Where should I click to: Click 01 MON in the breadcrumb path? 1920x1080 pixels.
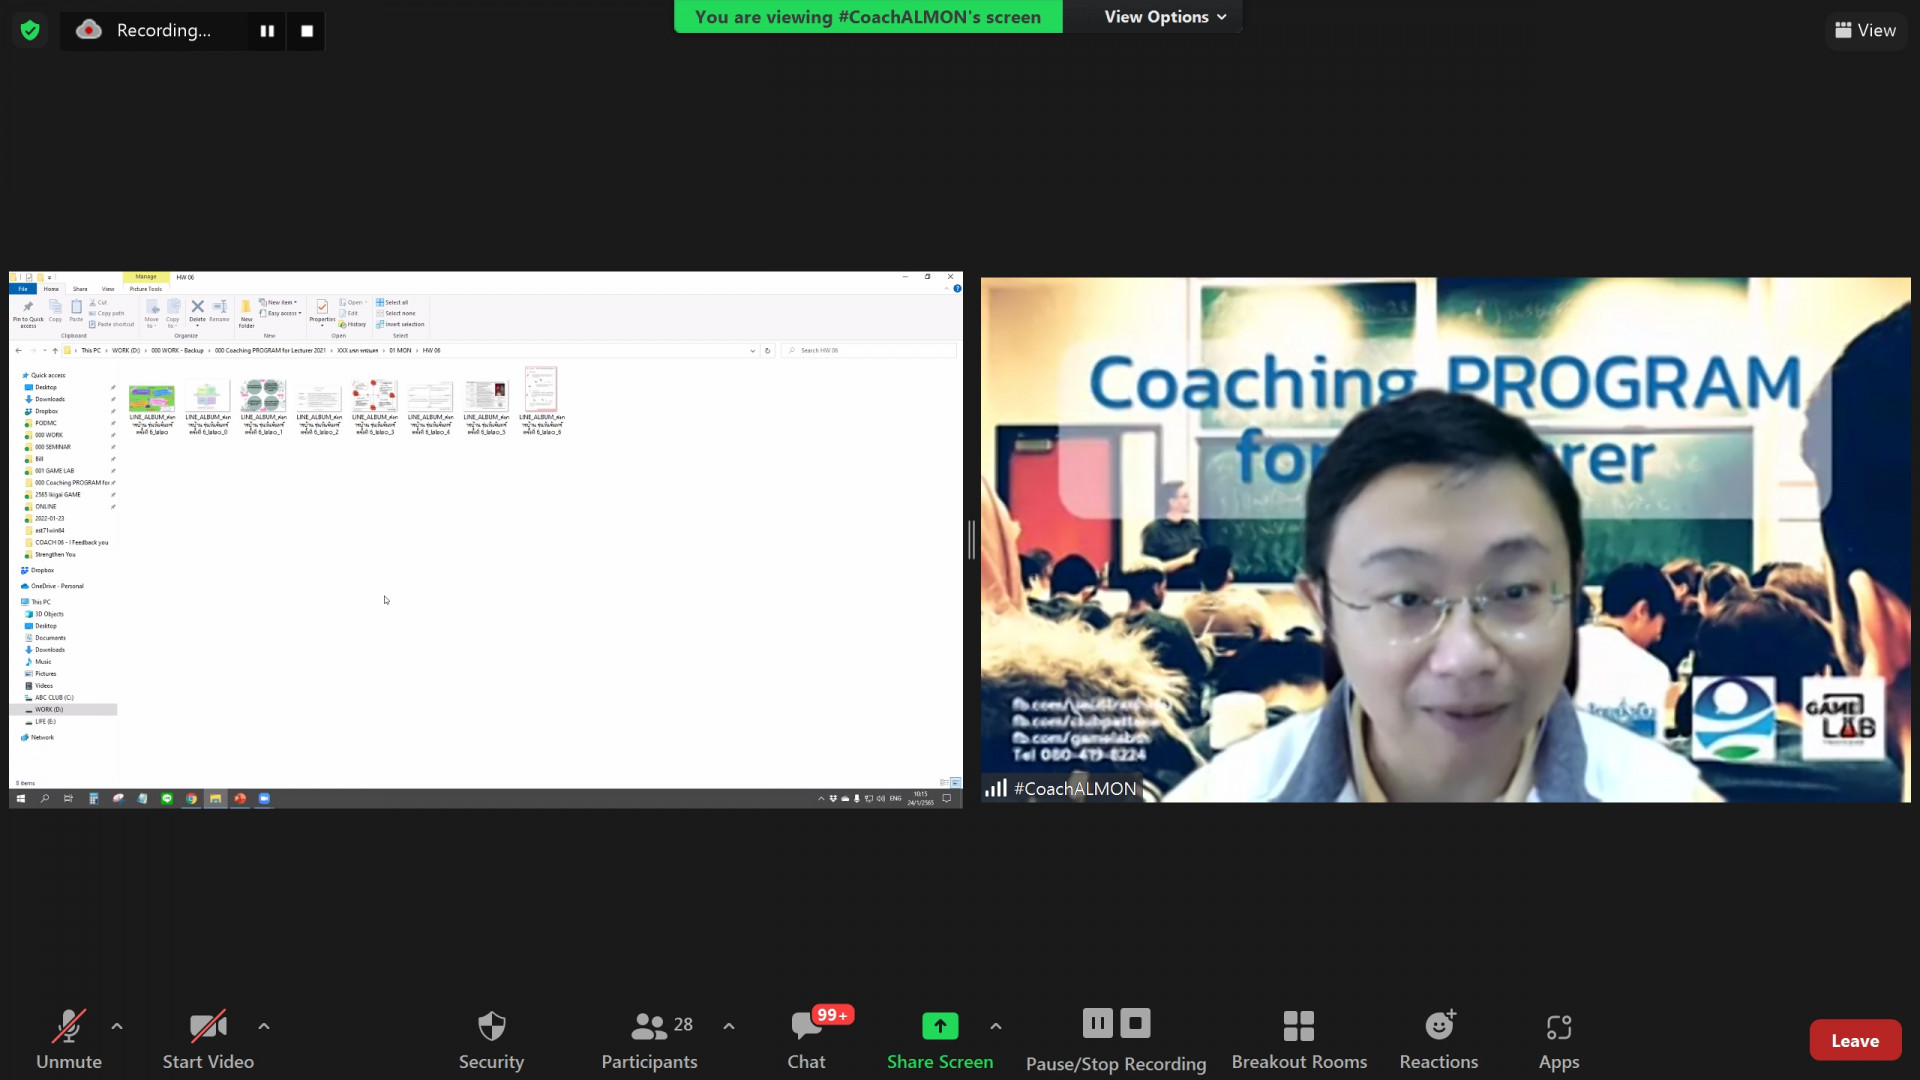coord(400,351)
